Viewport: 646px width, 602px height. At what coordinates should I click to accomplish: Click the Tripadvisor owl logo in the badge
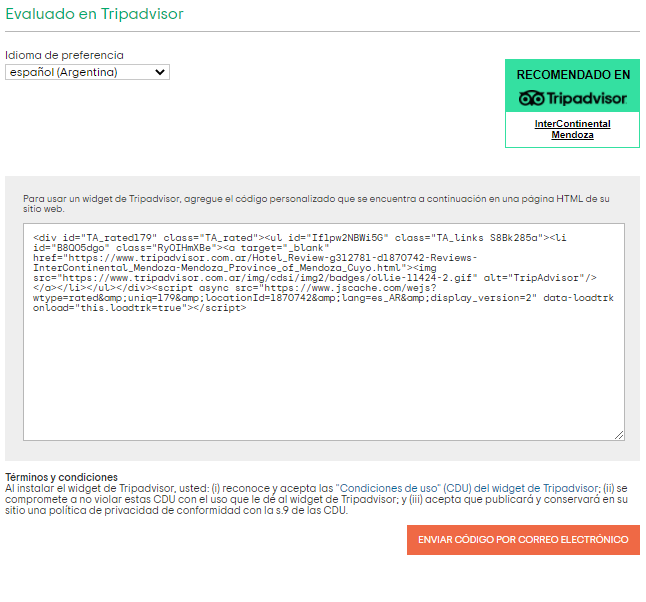pyautogui.click(x=531, y=98)
